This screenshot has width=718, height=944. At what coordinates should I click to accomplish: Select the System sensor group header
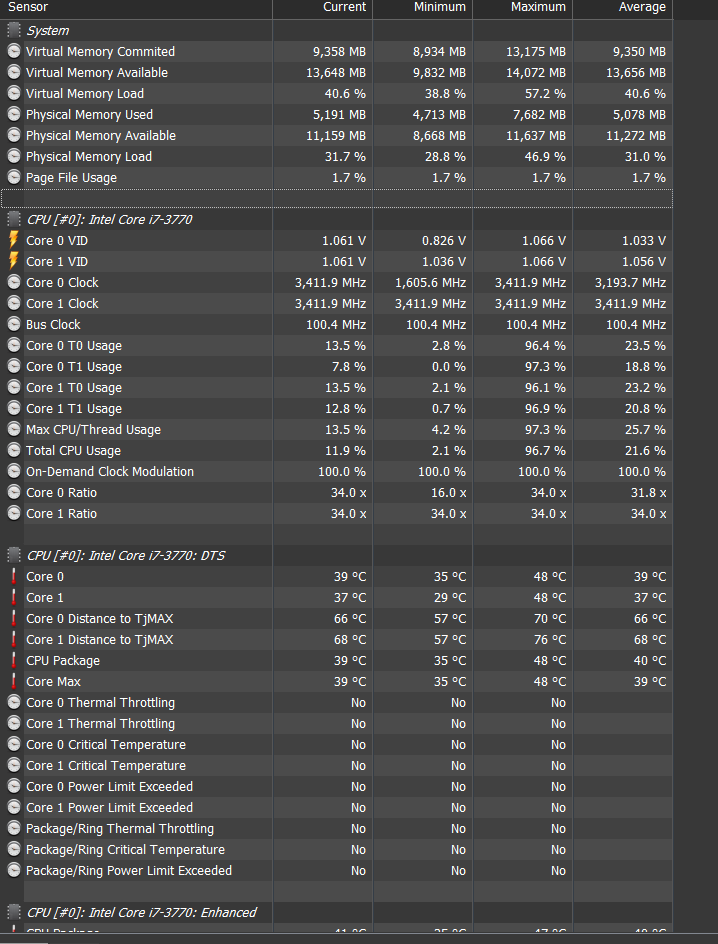tap(48, 31)
